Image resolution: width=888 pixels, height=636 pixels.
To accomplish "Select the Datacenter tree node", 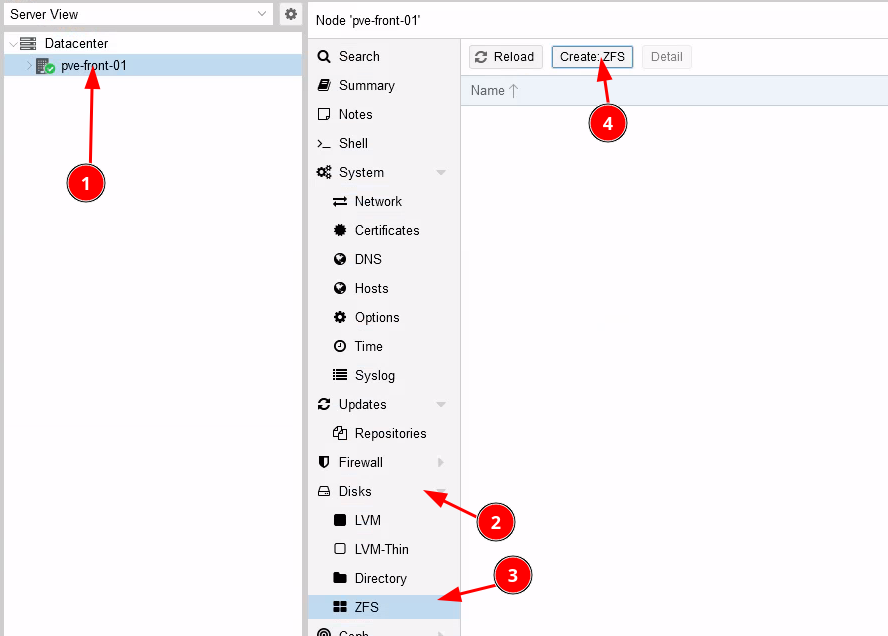I will click(x=76, y=43).
